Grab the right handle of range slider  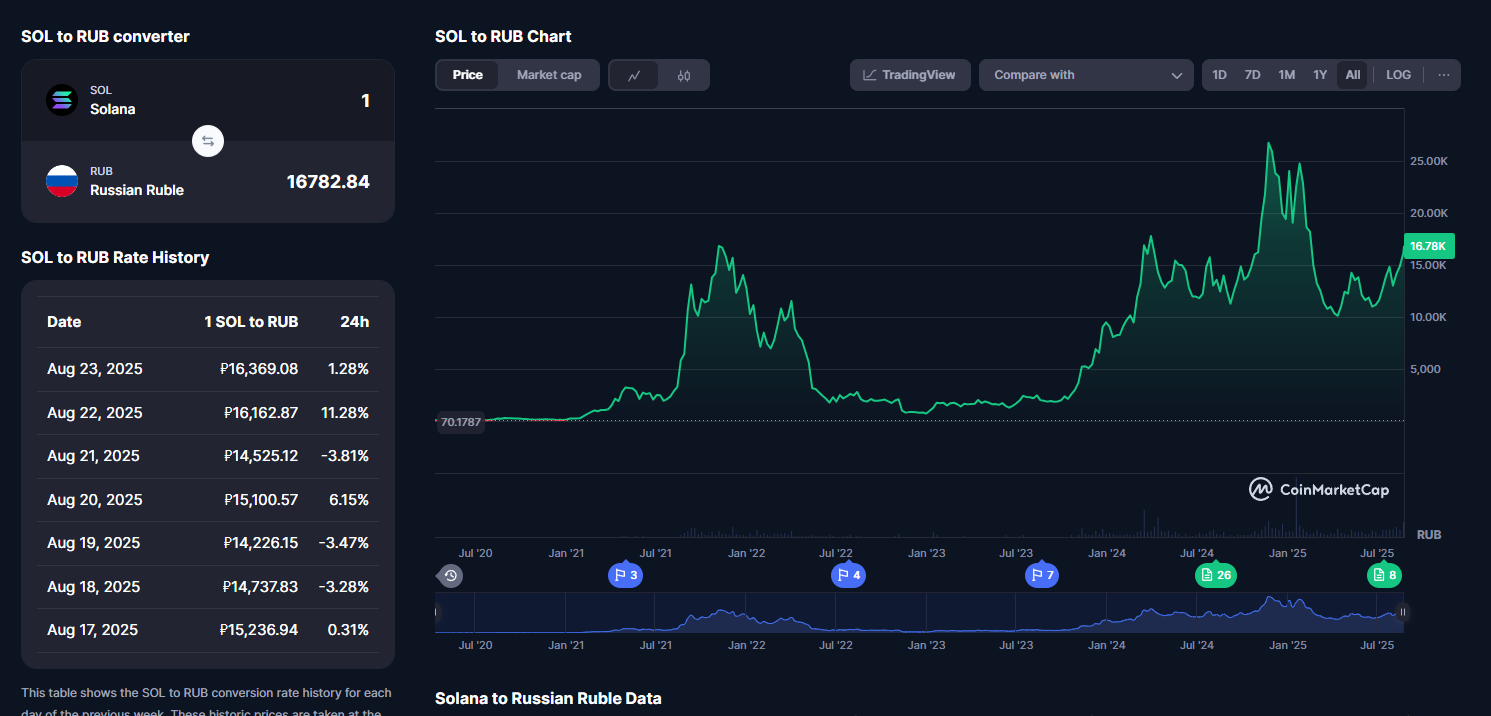pos(1402,612)
